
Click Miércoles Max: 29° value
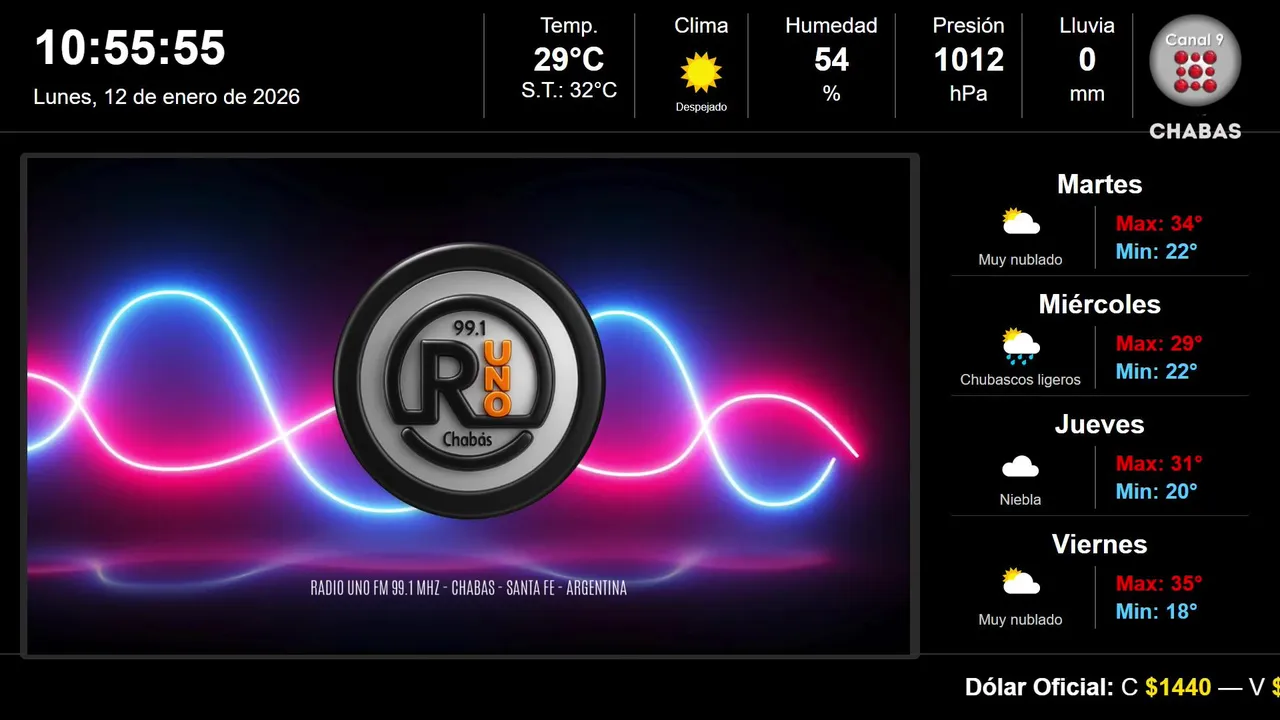1159,343
